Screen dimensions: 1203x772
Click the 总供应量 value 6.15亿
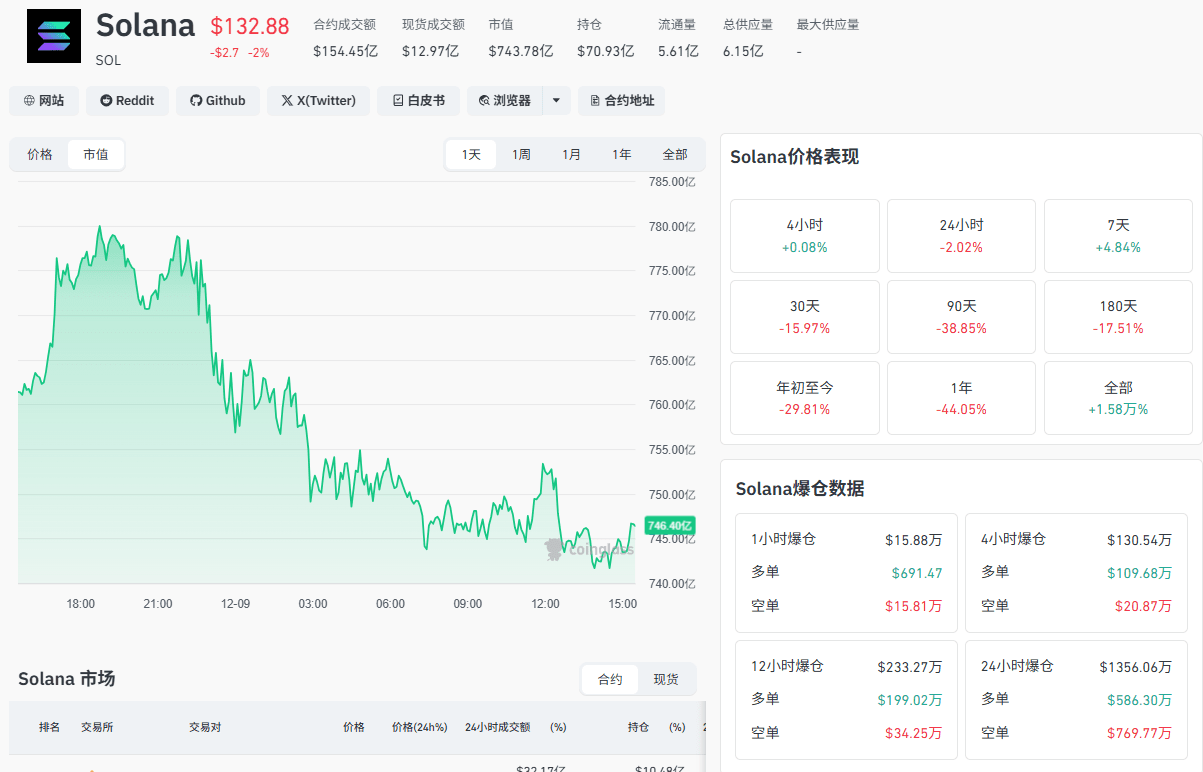[x=743, y=51]
